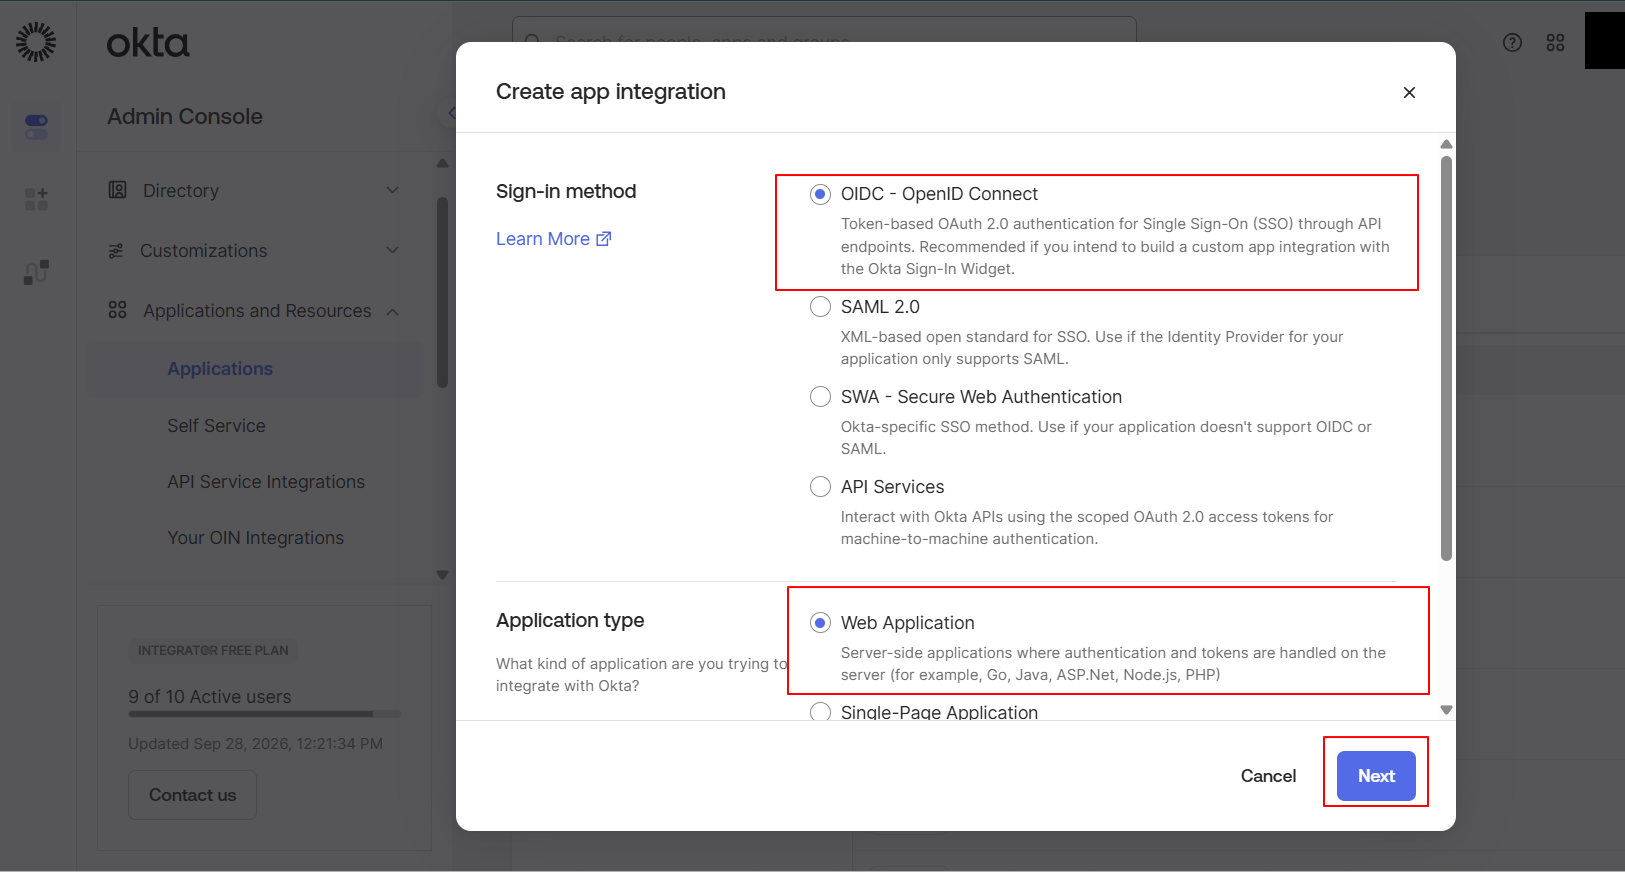Click the Integrator Free Plan badge

pyautogui.click(x=213, y=650)
